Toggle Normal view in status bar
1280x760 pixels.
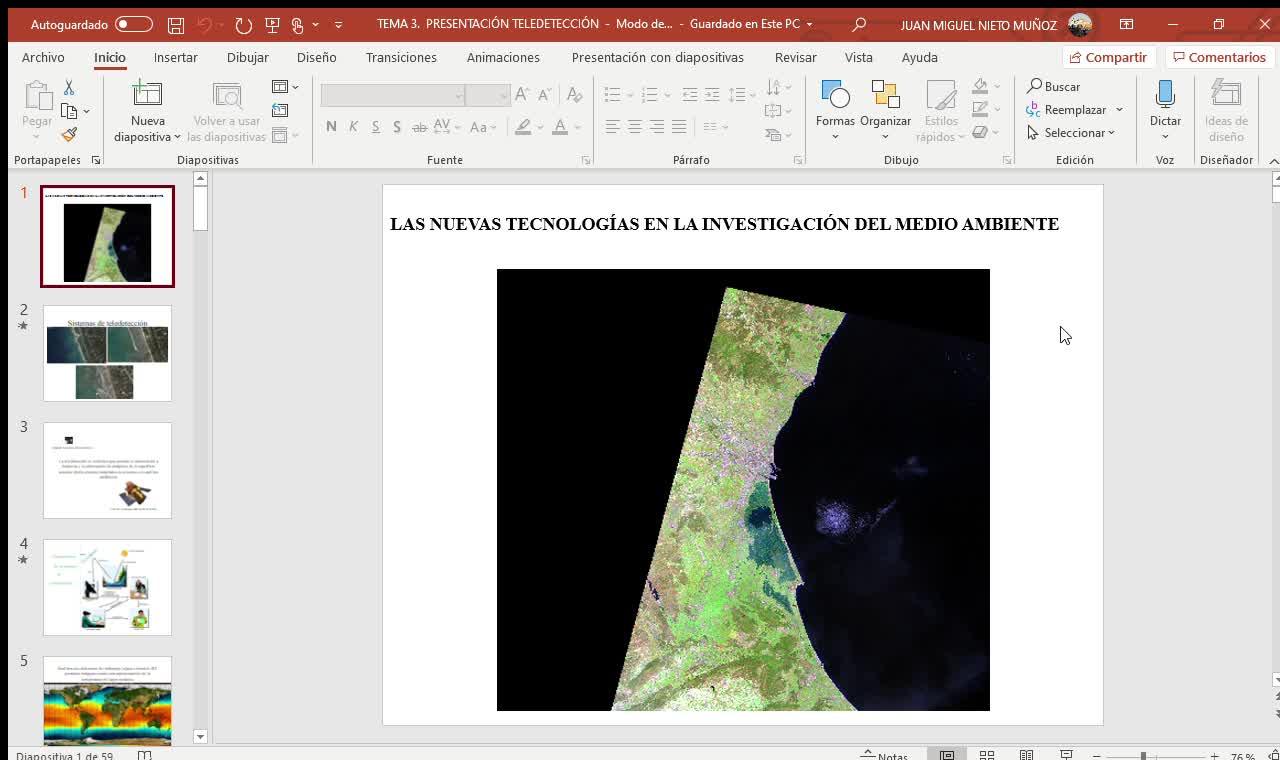(947, 755)
